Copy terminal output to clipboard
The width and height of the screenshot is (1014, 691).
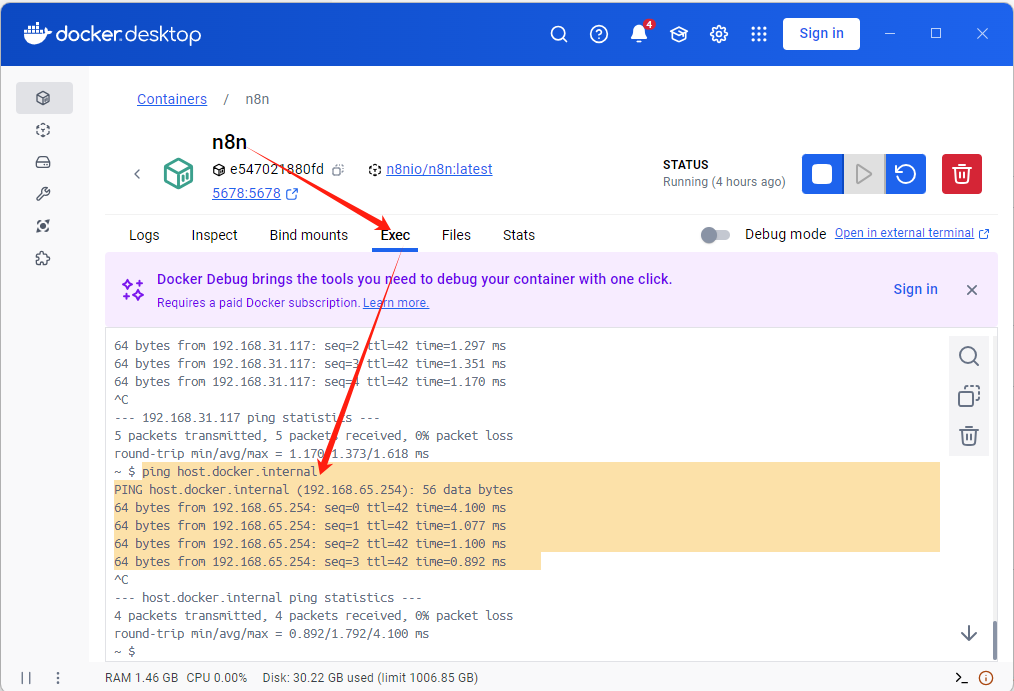pos(969,396)
